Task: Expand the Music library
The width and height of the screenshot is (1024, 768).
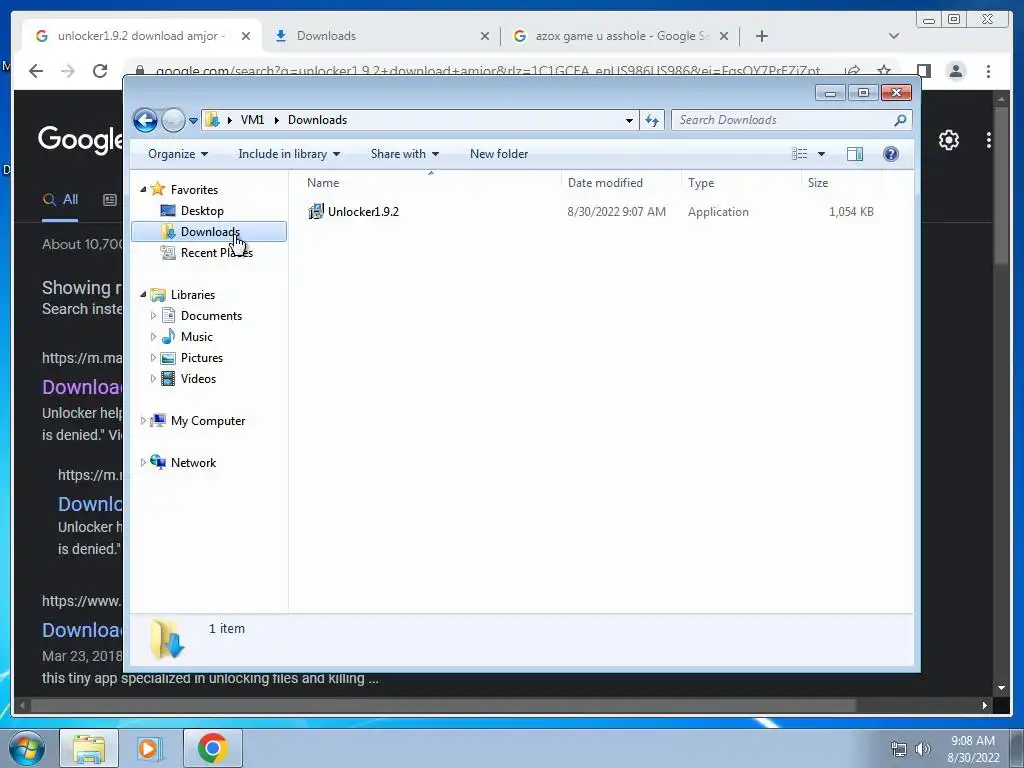Action: [x=153, y=337]
